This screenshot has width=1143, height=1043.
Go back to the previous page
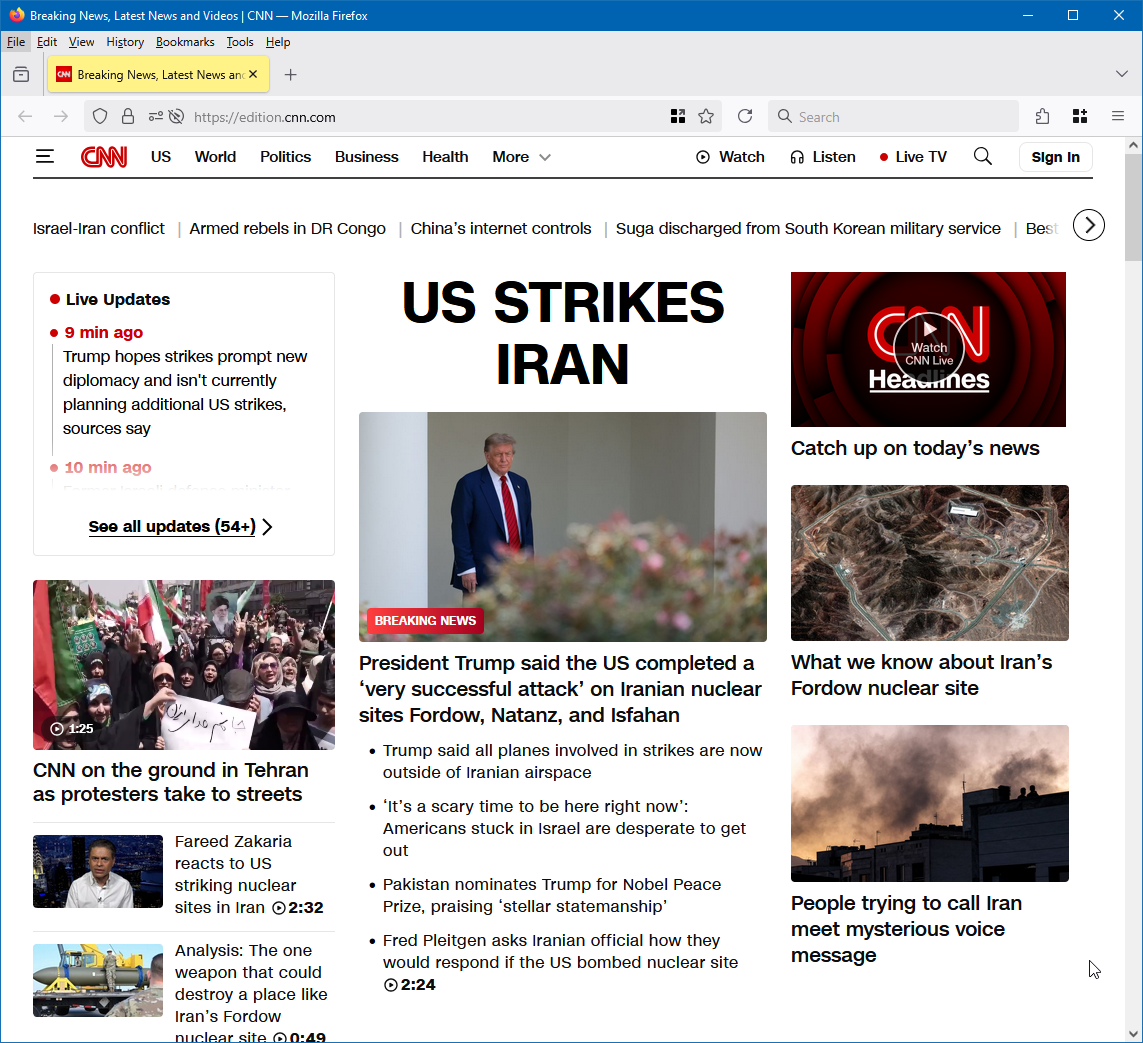pyautogui.click(x=26, y=117)
